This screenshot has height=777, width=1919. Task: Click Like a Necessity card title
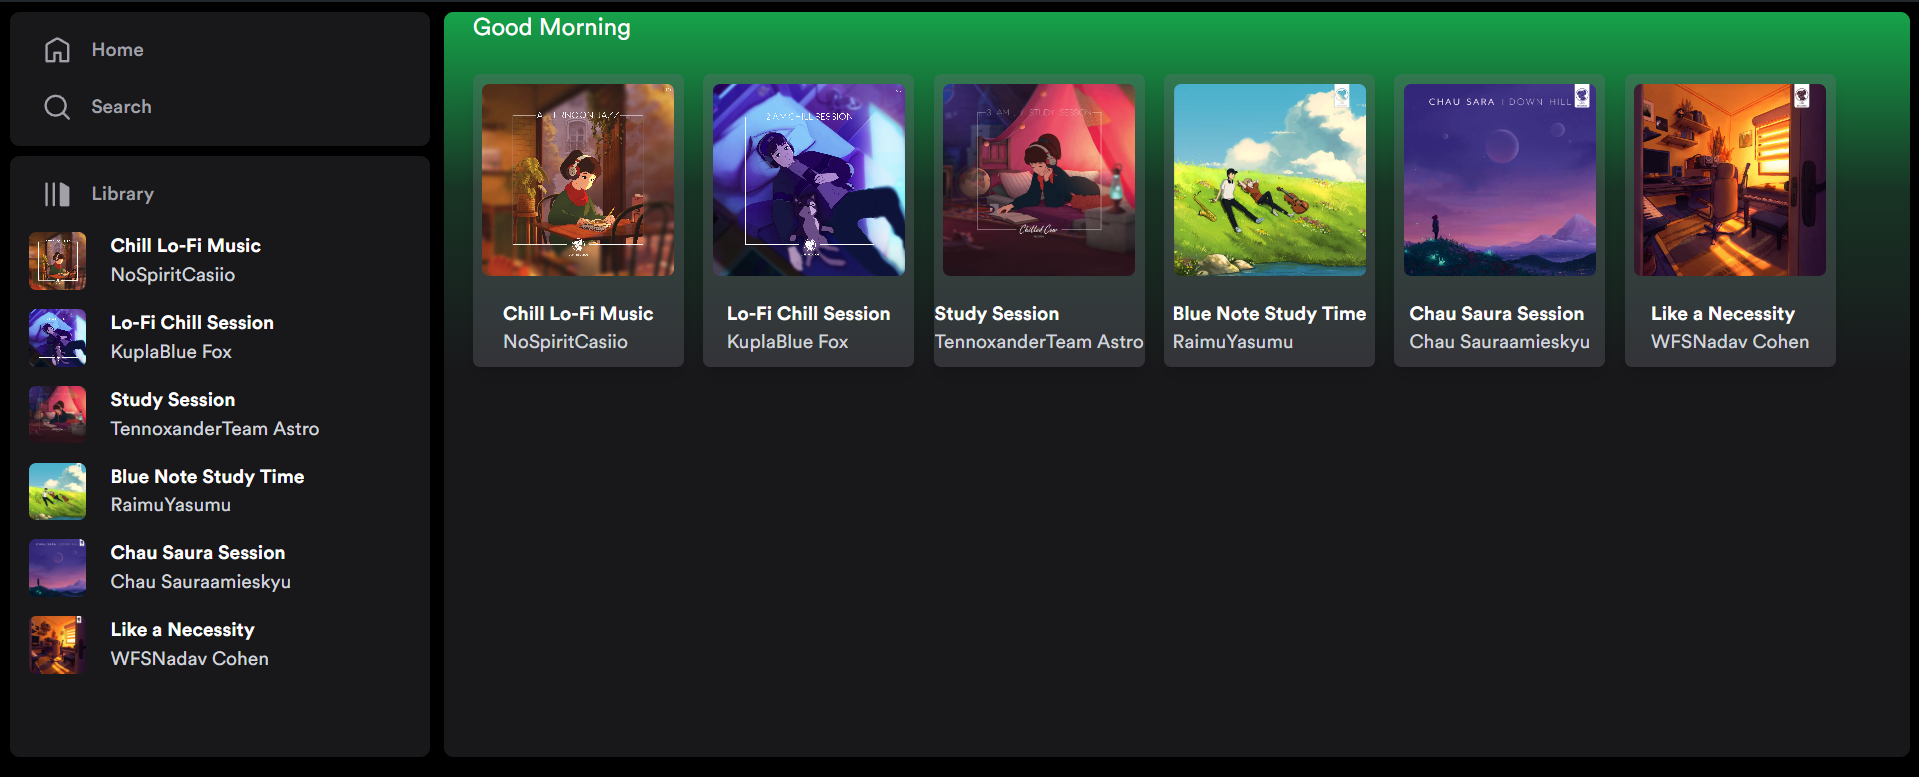coord(1723,314)
